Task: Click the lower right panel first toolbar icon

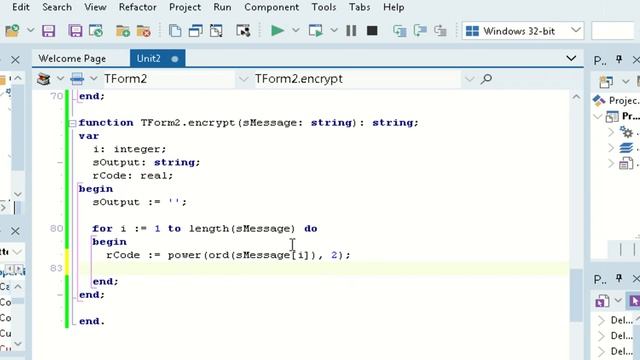Action: 602,301
